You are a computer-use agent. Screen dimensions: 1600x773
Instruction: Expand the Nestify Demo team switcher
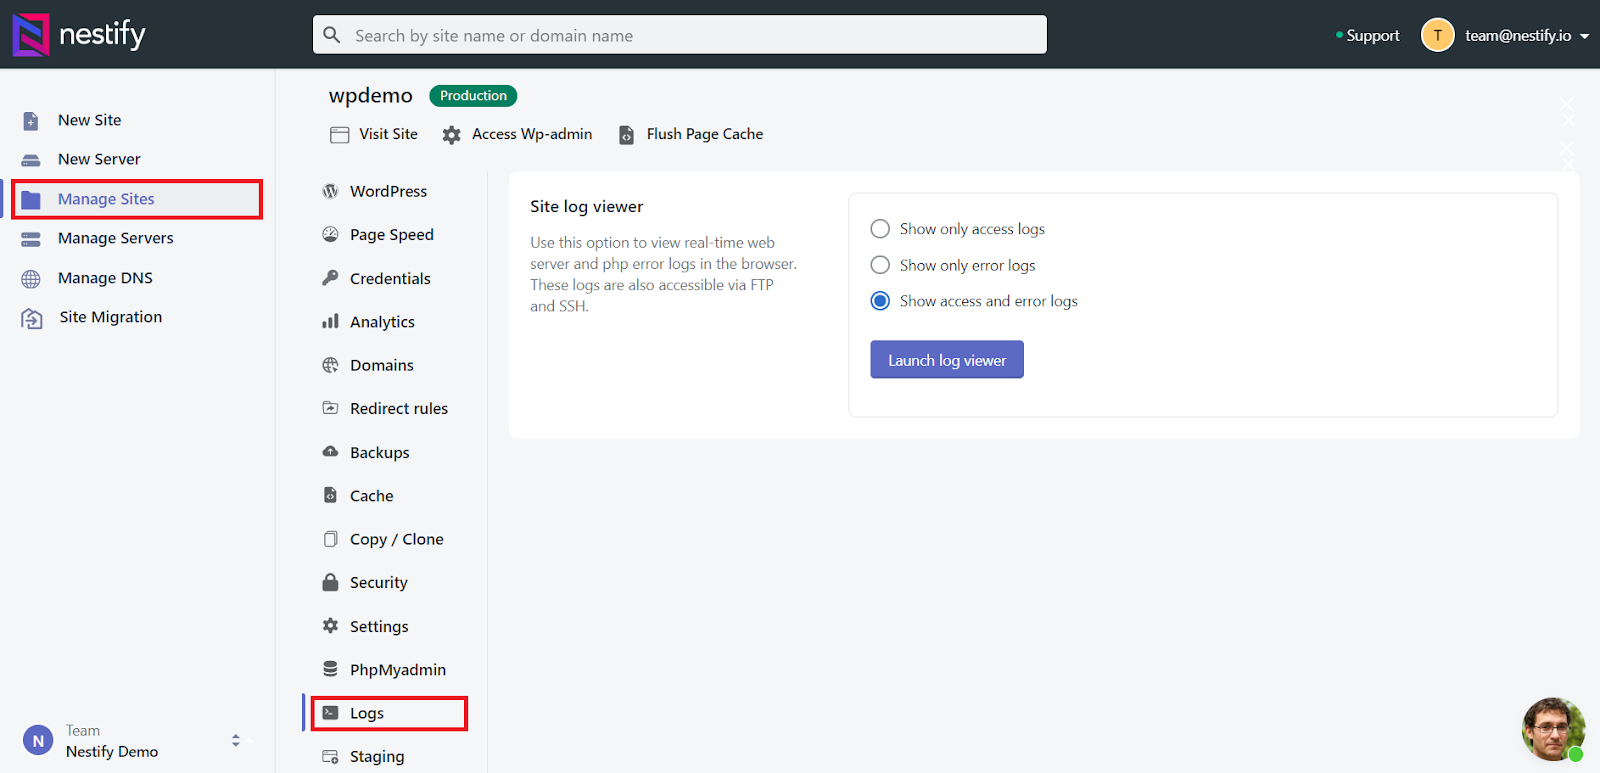click(x=236, y=741)
